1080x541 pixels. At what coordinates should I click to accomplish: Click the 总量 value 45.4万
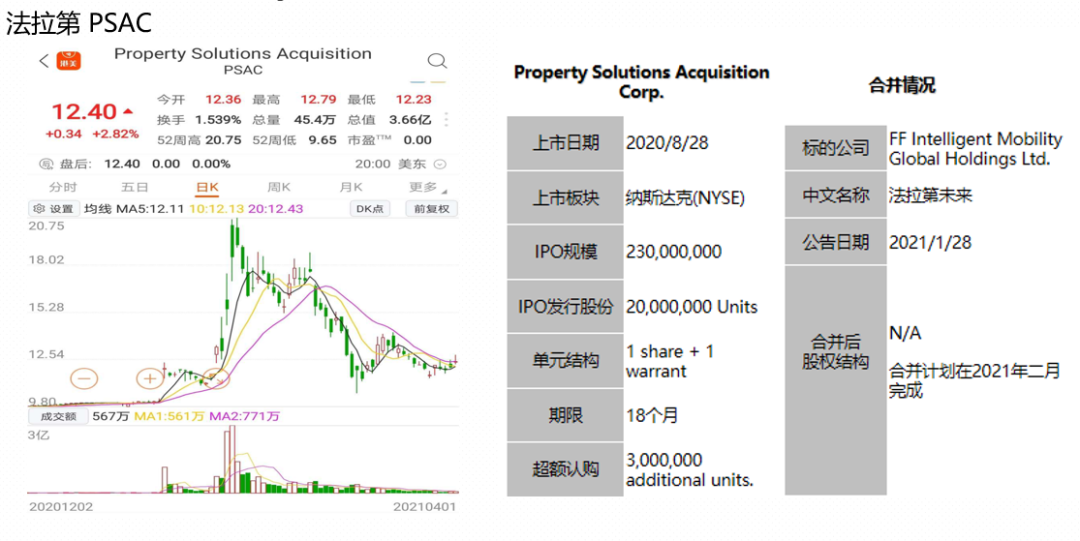point(315,120)
